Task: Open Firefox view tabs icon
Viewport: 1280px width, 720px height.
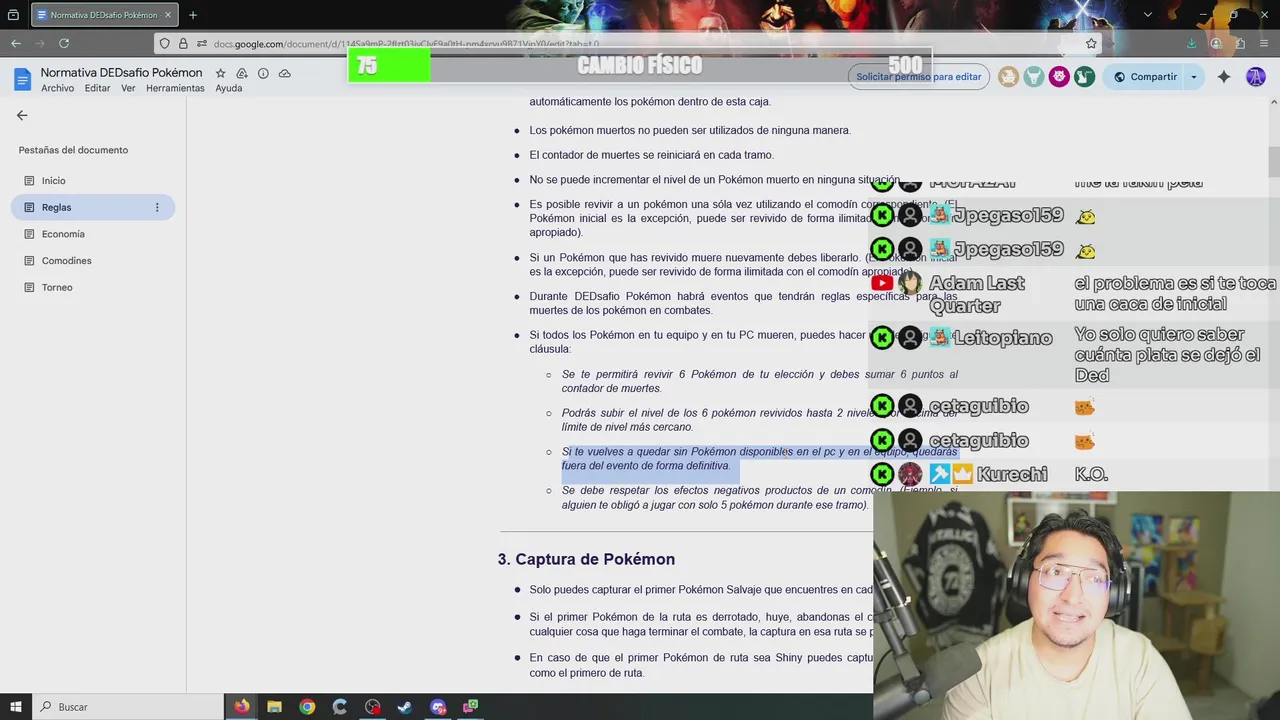Action: [13, 15]
